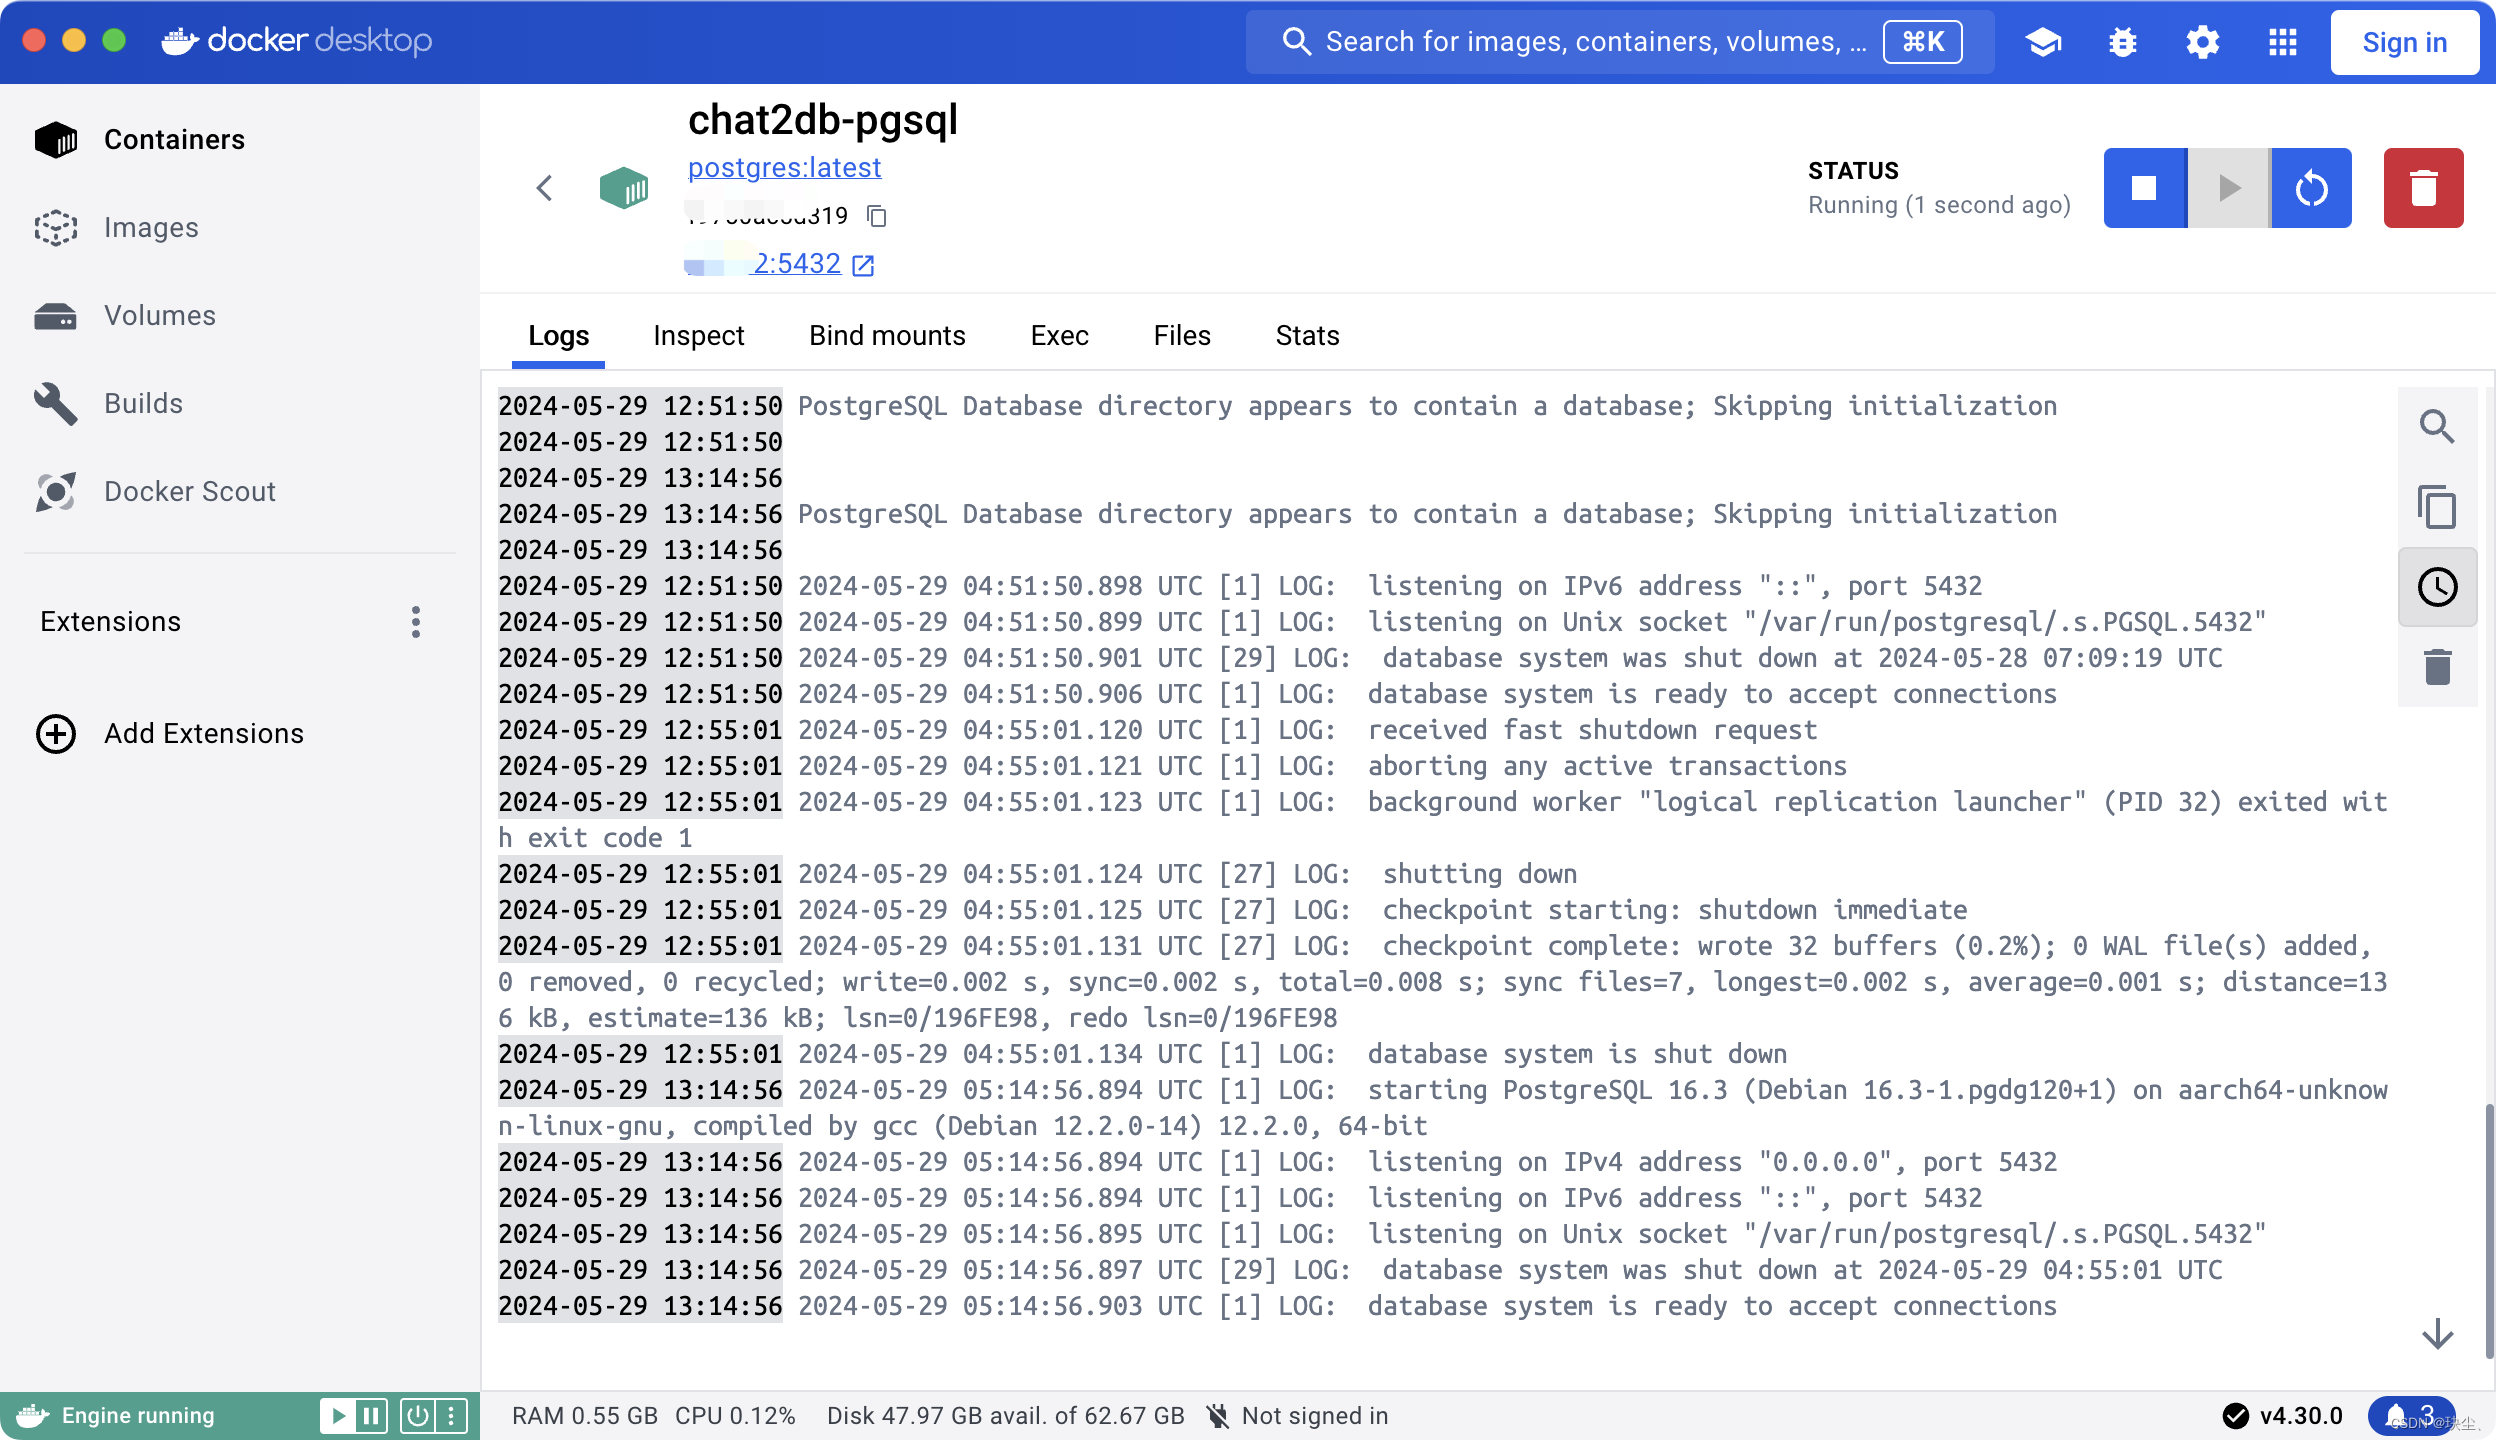Image resolution: width=2496 pixels, height=1440 pixels.
Task: Open the Volumes section
Action: point(160,316)
